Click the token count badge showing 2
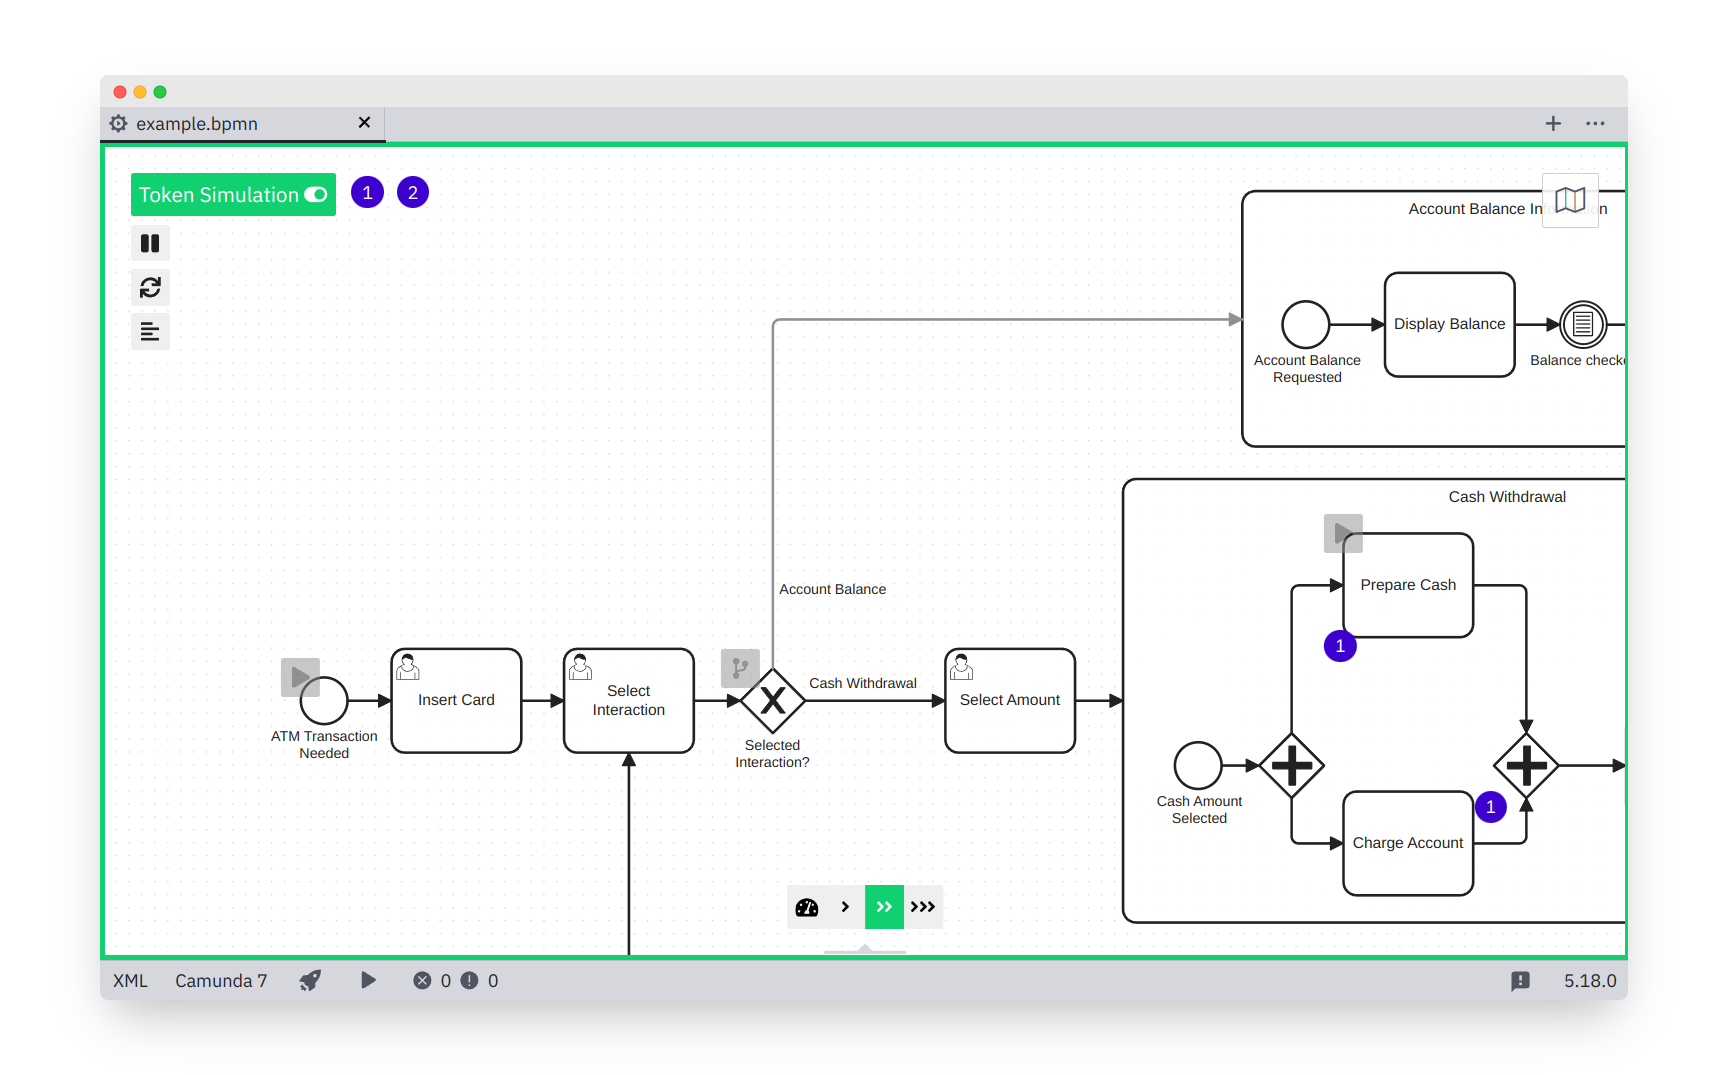 click(x=413, y=192)
